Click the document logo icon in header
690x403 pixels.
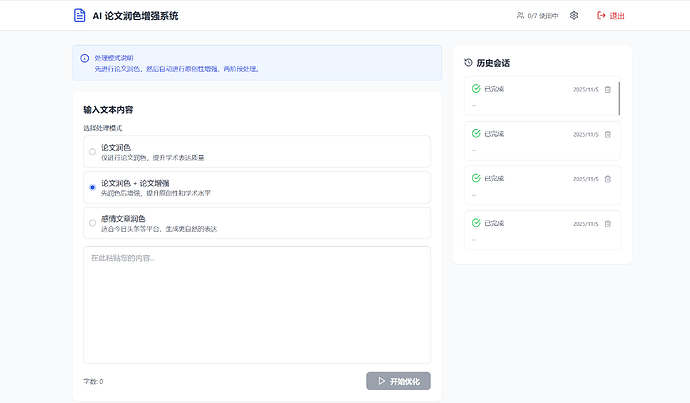click(x=79, y=15)
